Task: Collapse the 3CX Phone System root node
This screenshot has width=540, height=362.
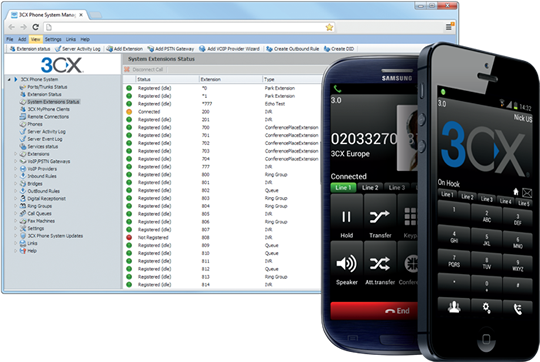Action: click(9, 80)
